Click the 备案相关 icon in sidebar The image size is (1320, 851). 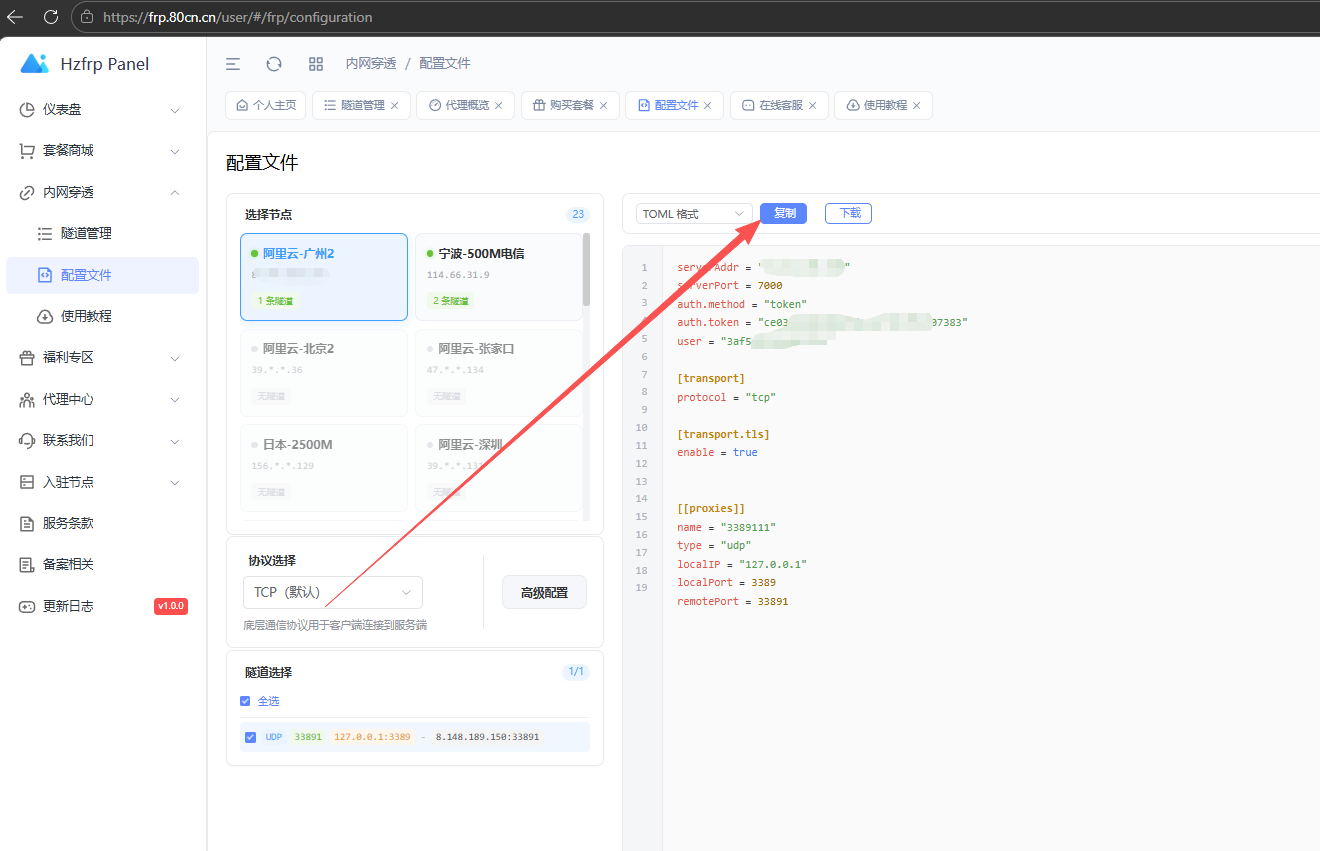(27, 565)
